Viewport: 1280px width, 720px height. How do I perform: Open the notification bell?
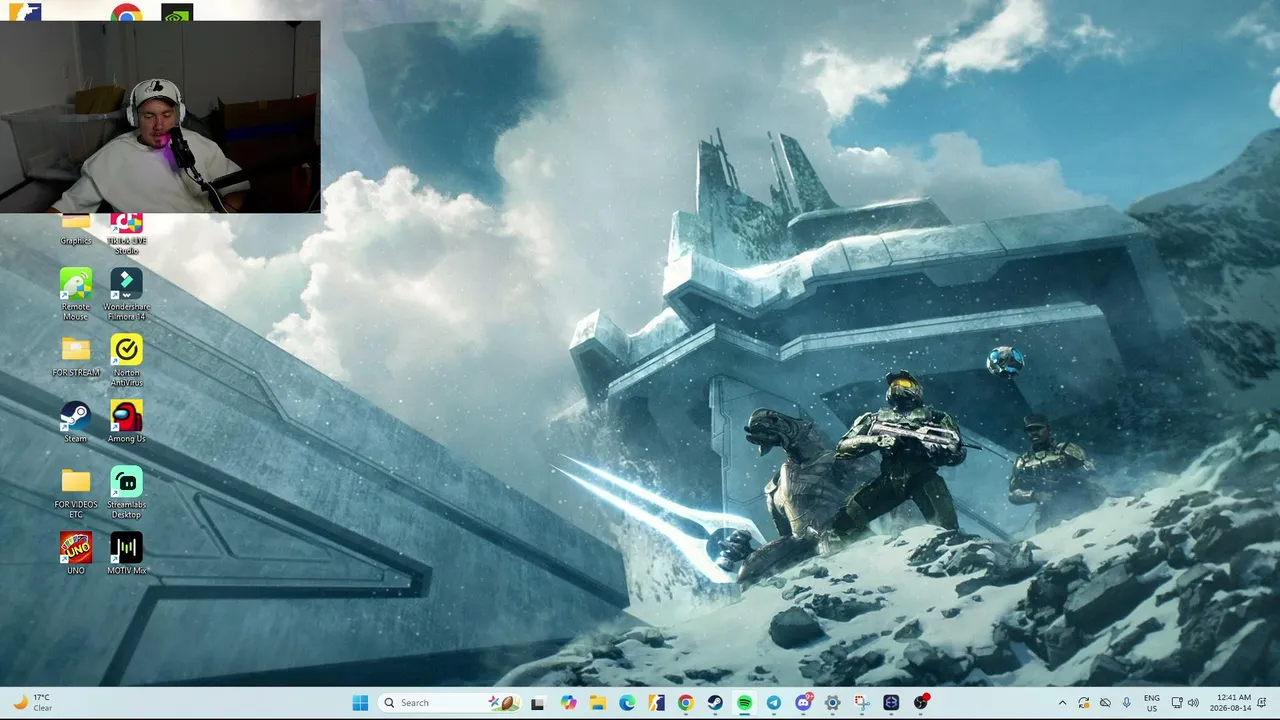pos(1264,703)
